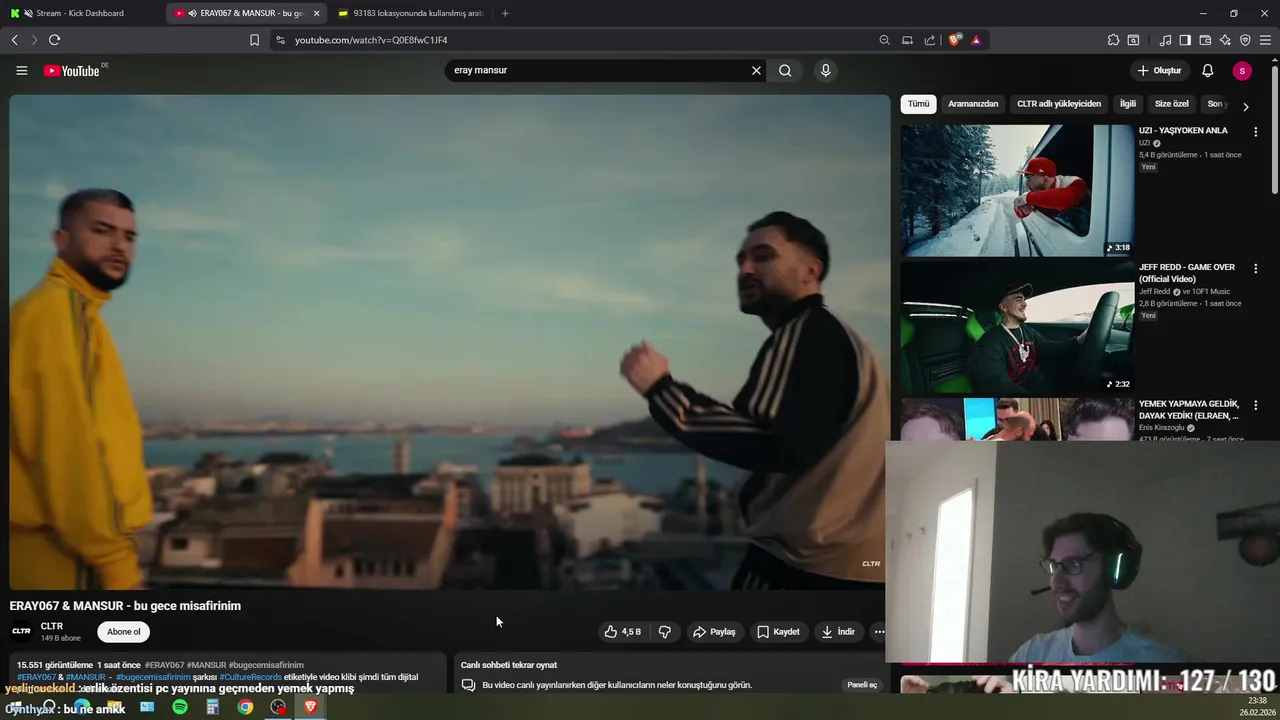The image size is (1280, 720).
Task: Open the CLTR channel name link
Action: tap(52, 627)
